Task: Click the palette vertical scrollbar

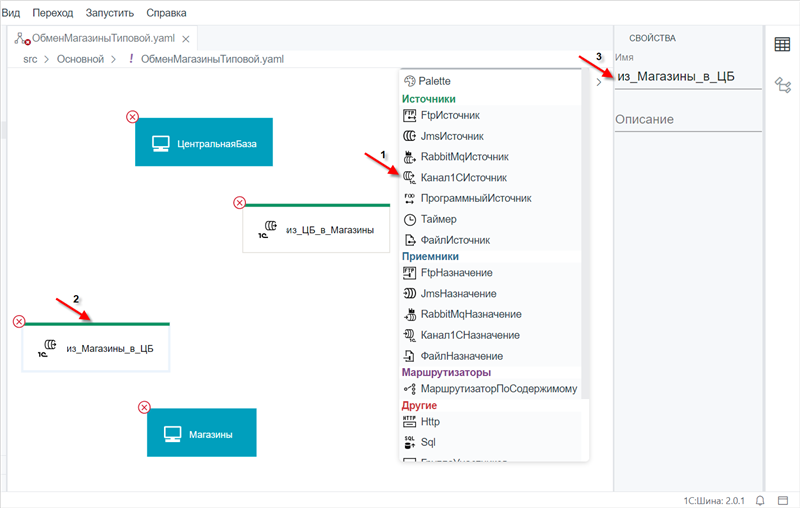Action: [x=585, y=235]
